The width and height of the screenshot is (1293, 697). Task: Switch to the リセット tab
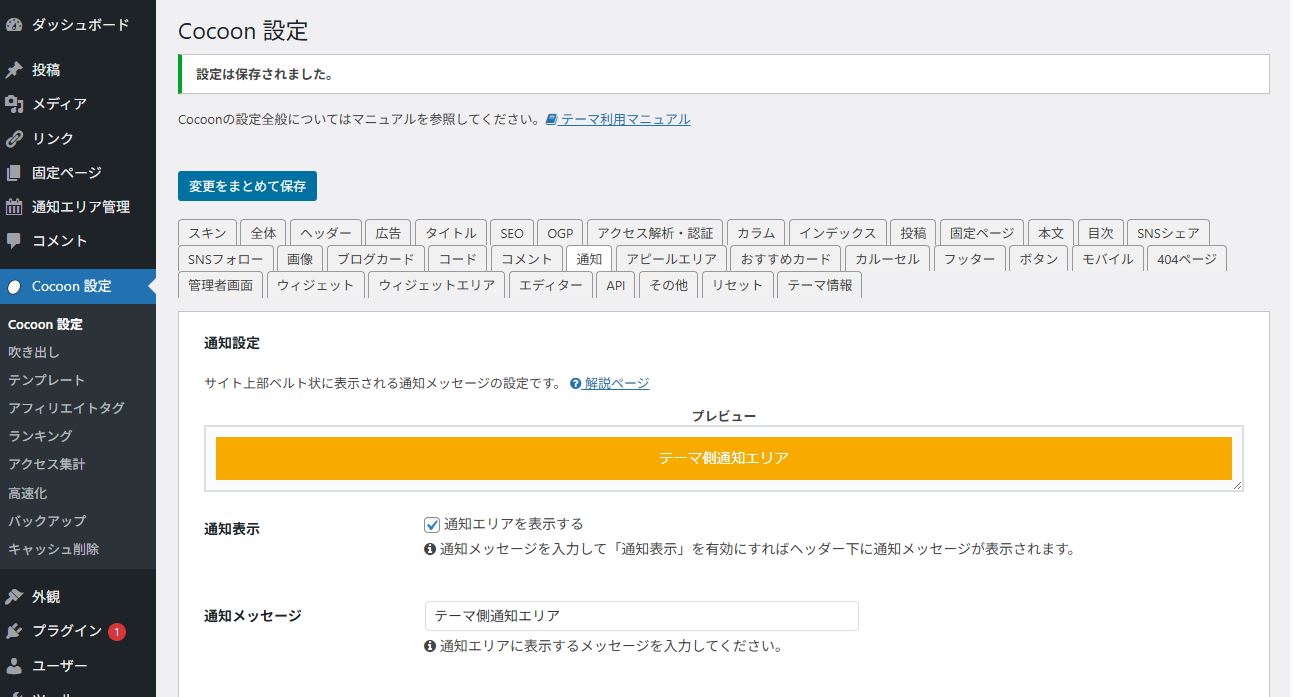pos(737,285)
